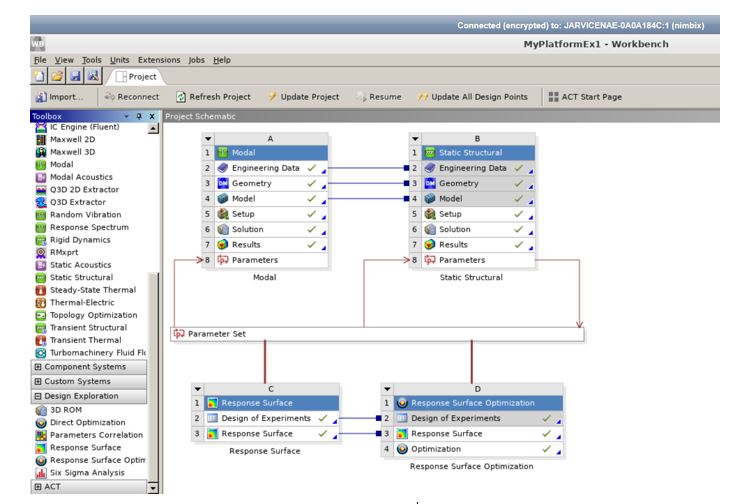
Task: Select Modal icon in Toolbox
Action: [40, 164]
